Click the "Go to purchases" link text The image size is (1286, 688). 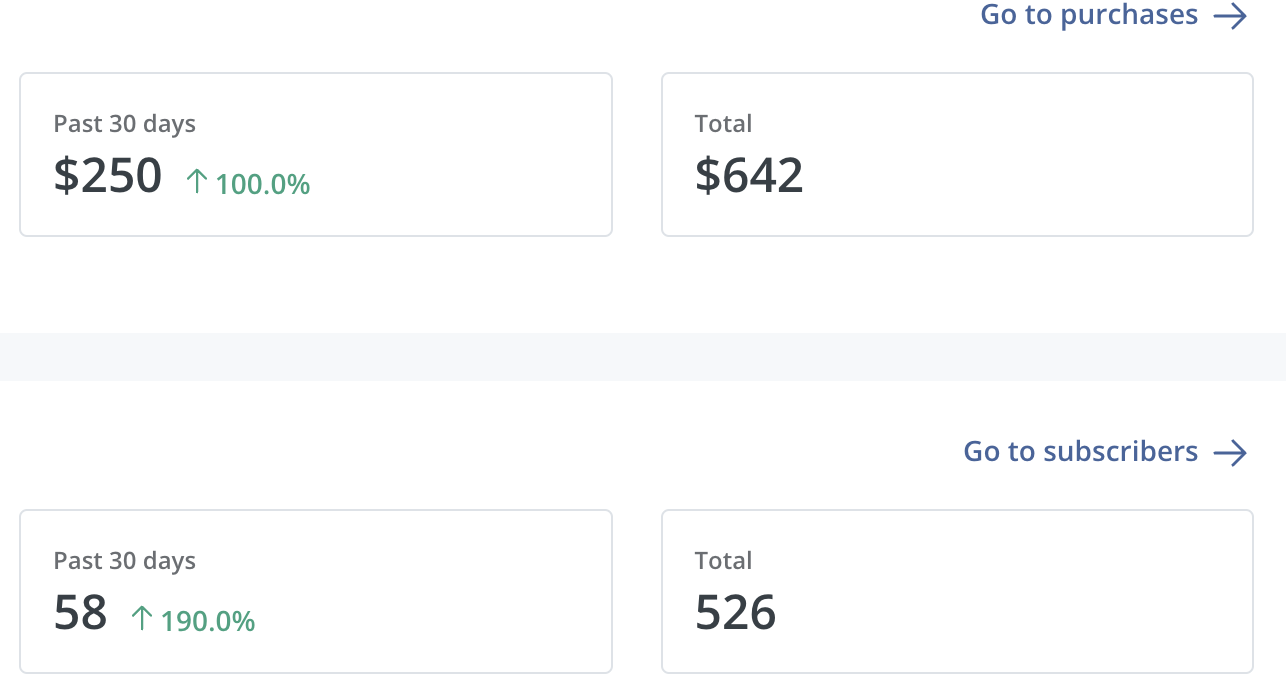(x=1088, y=15)
